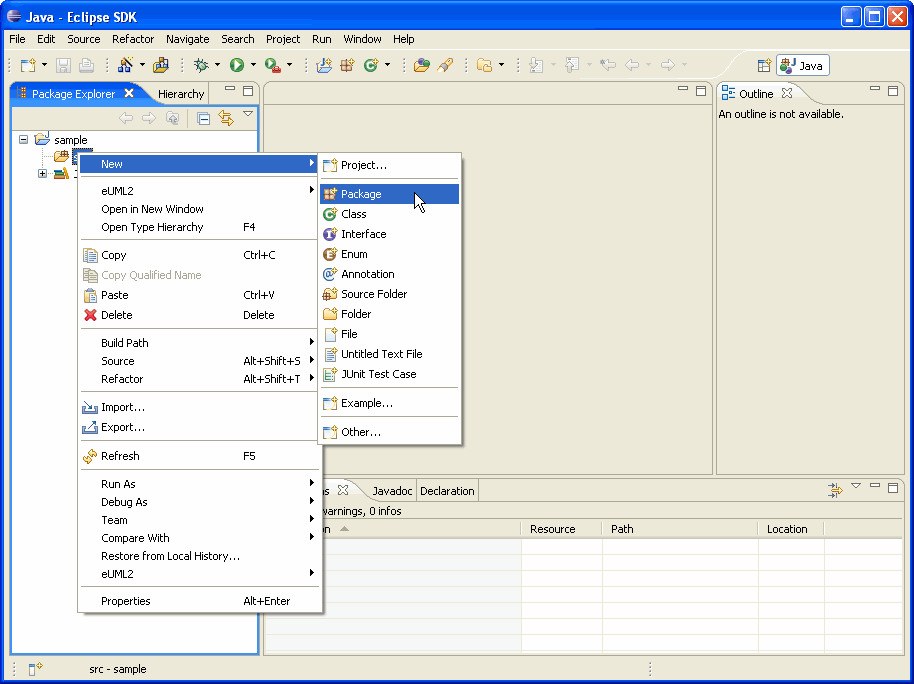This screenshot has height=684, width=914.
Task: Open the bottom panel view menu triangle
Action: (x=856, y=486)
